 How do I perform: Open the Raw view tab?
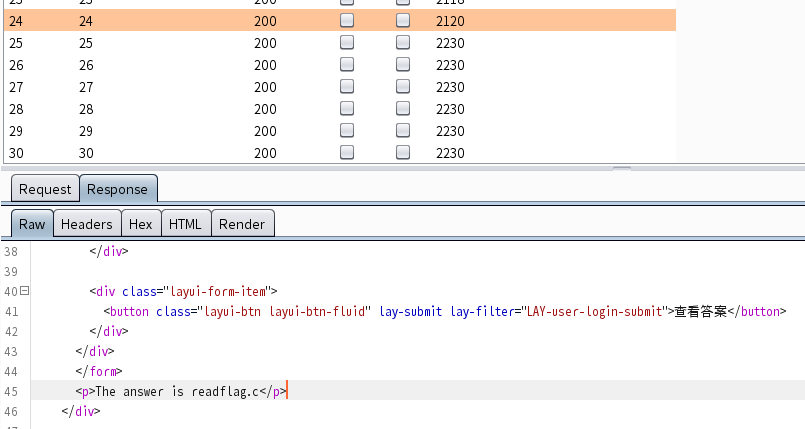[32, 224]
